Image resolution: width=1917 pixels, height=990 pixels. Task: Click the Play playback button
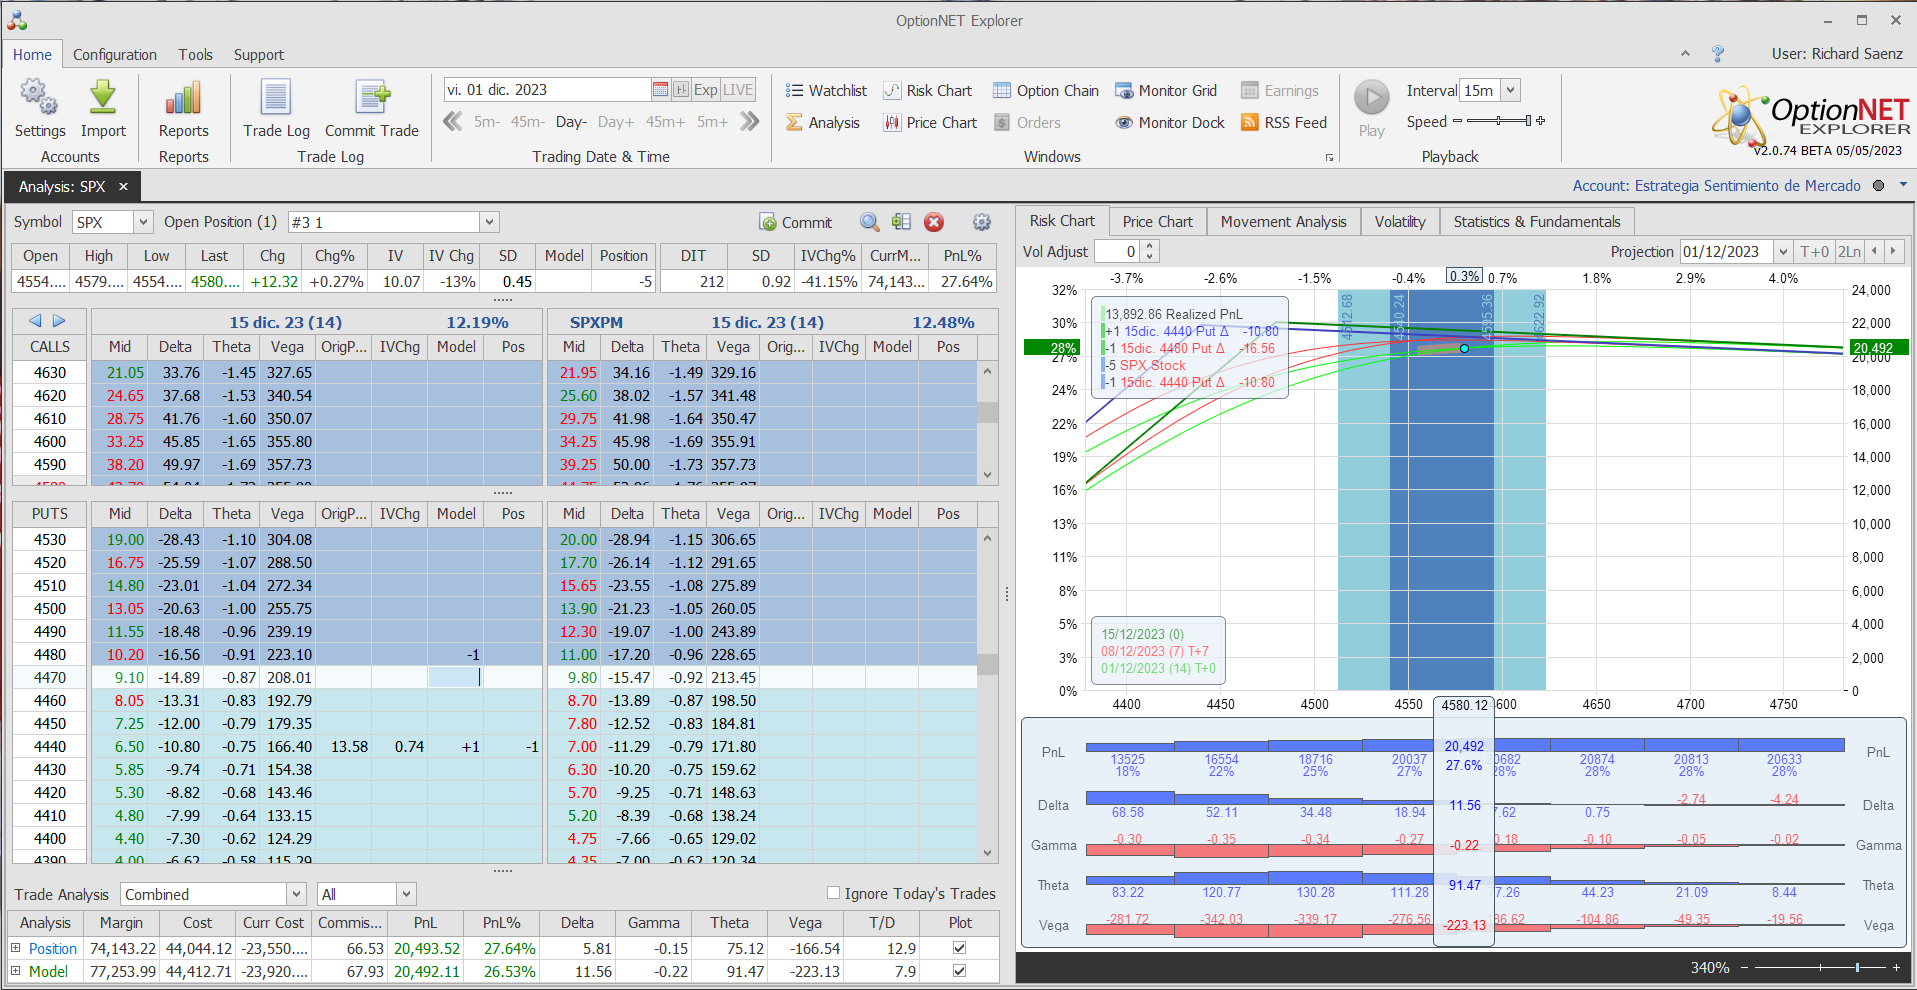(x=1372, y=98)
